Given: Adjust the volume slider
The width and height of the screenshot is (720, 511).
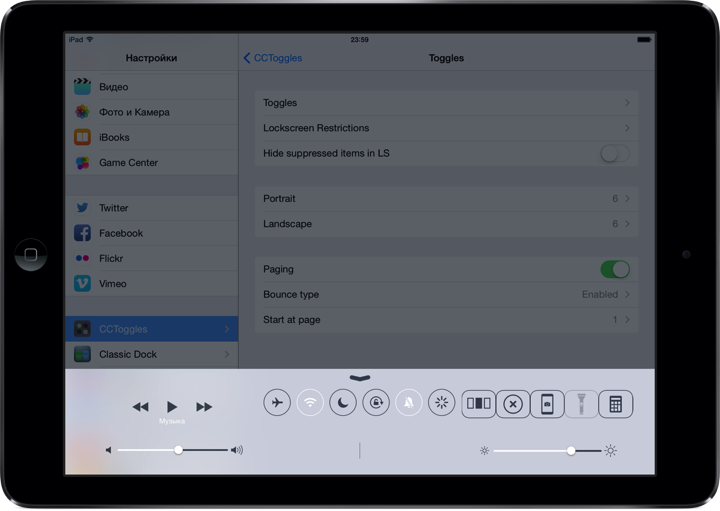Looking at the screenshot, I should (x=178, y=450).
